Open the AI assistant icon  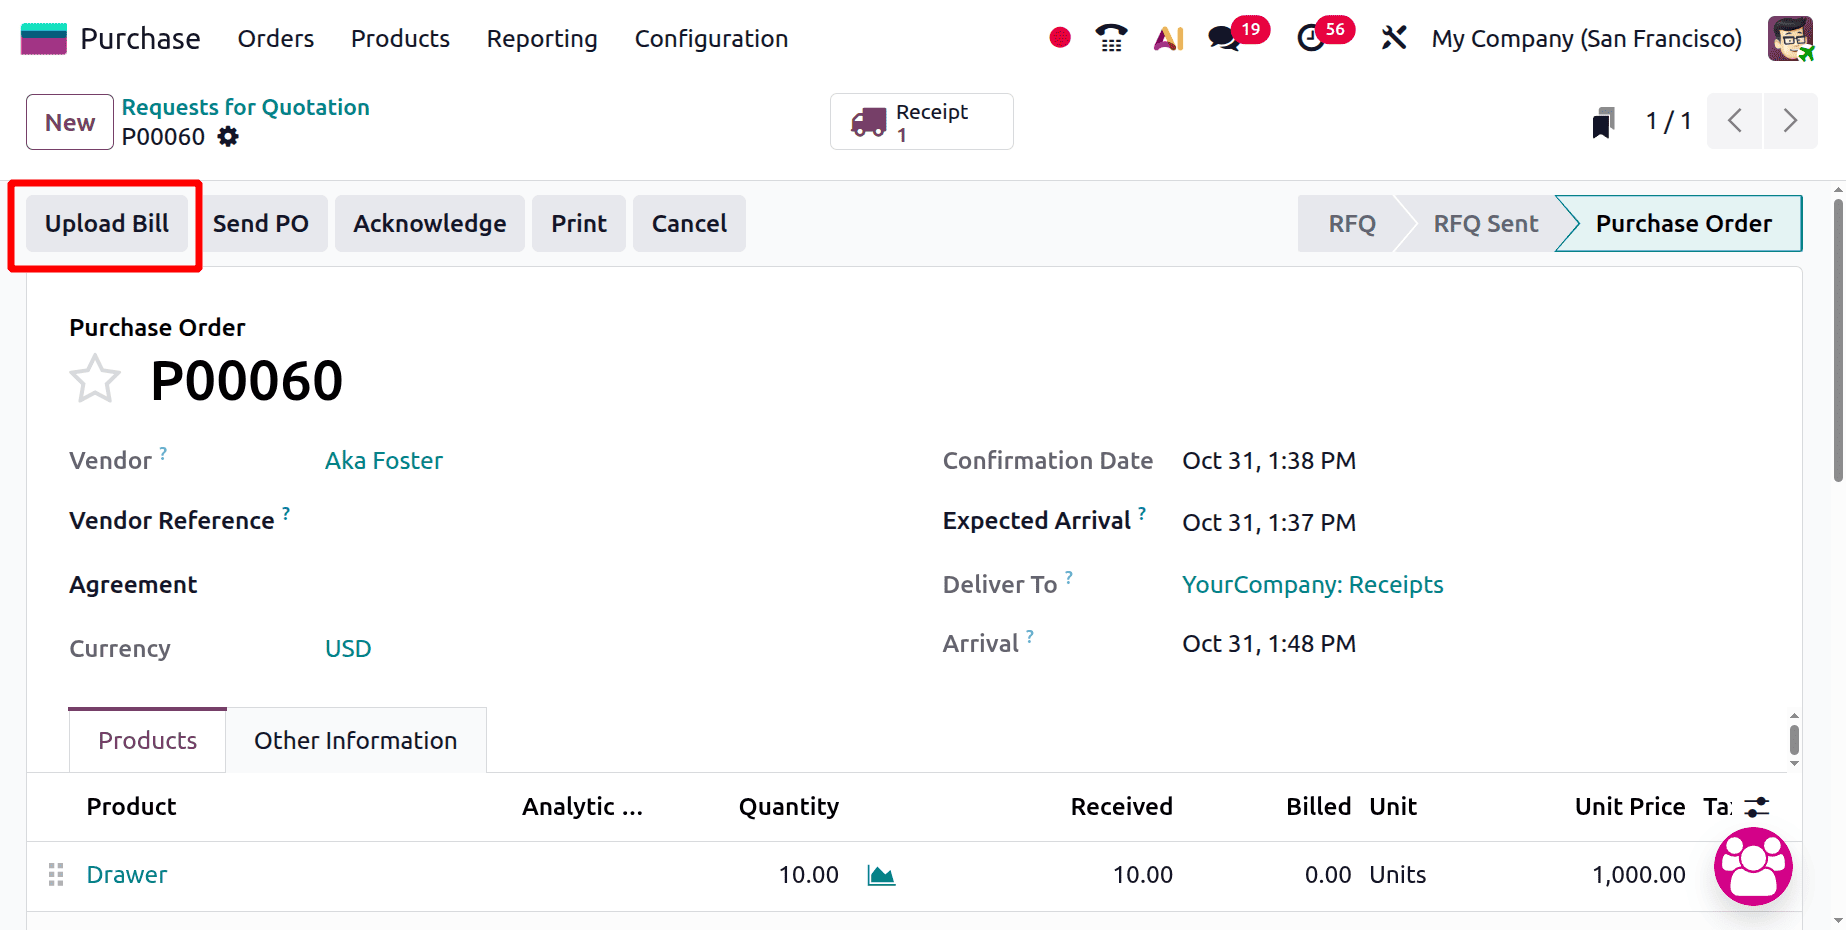pyautogui.click(x=1167, y=38)
